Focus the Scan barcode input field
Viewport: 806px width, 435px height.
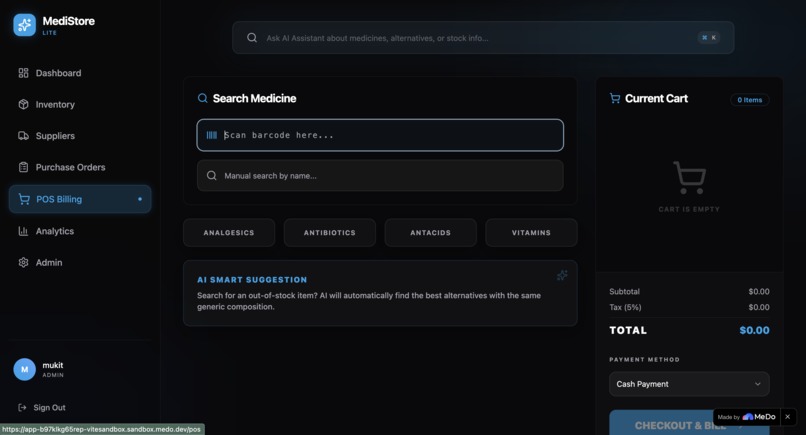380,135
